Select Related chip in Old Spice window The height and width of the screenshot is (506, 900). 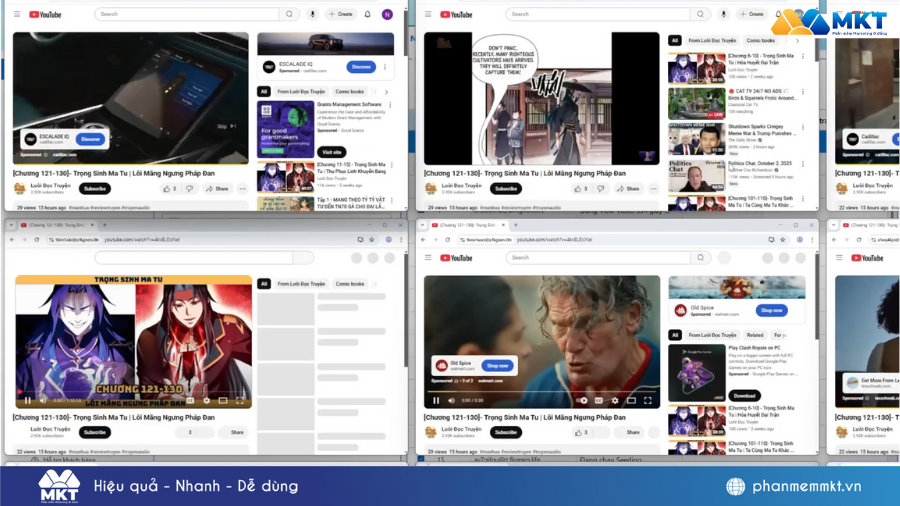pyautogui.click(x=755, y=335)
